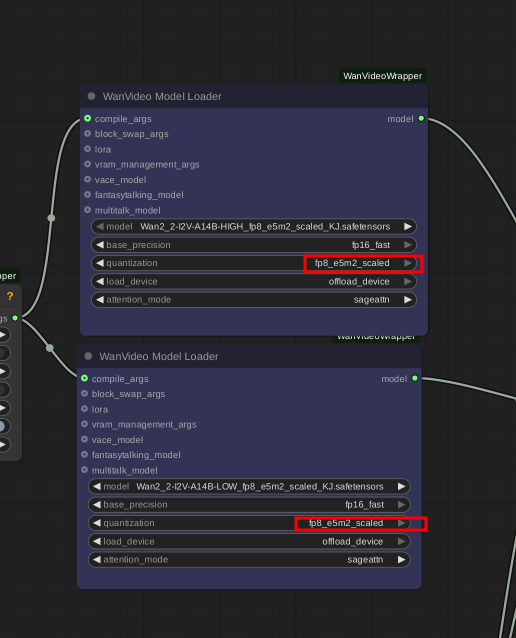
Task: Click fantasytalking_model socket on LOW loader
Action: [84, 454]
